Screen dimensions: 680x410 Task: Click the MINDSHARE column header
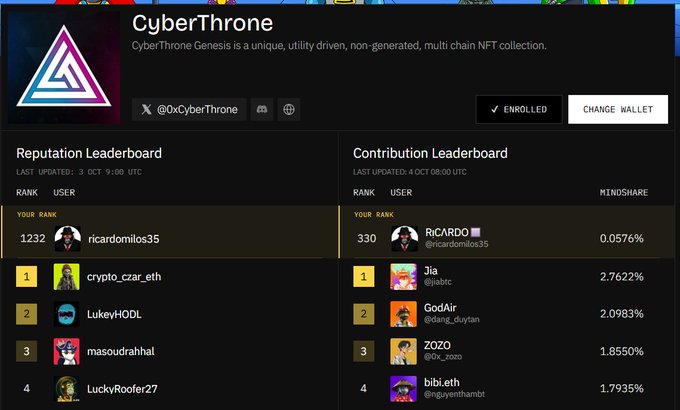(x=624, y=193)
